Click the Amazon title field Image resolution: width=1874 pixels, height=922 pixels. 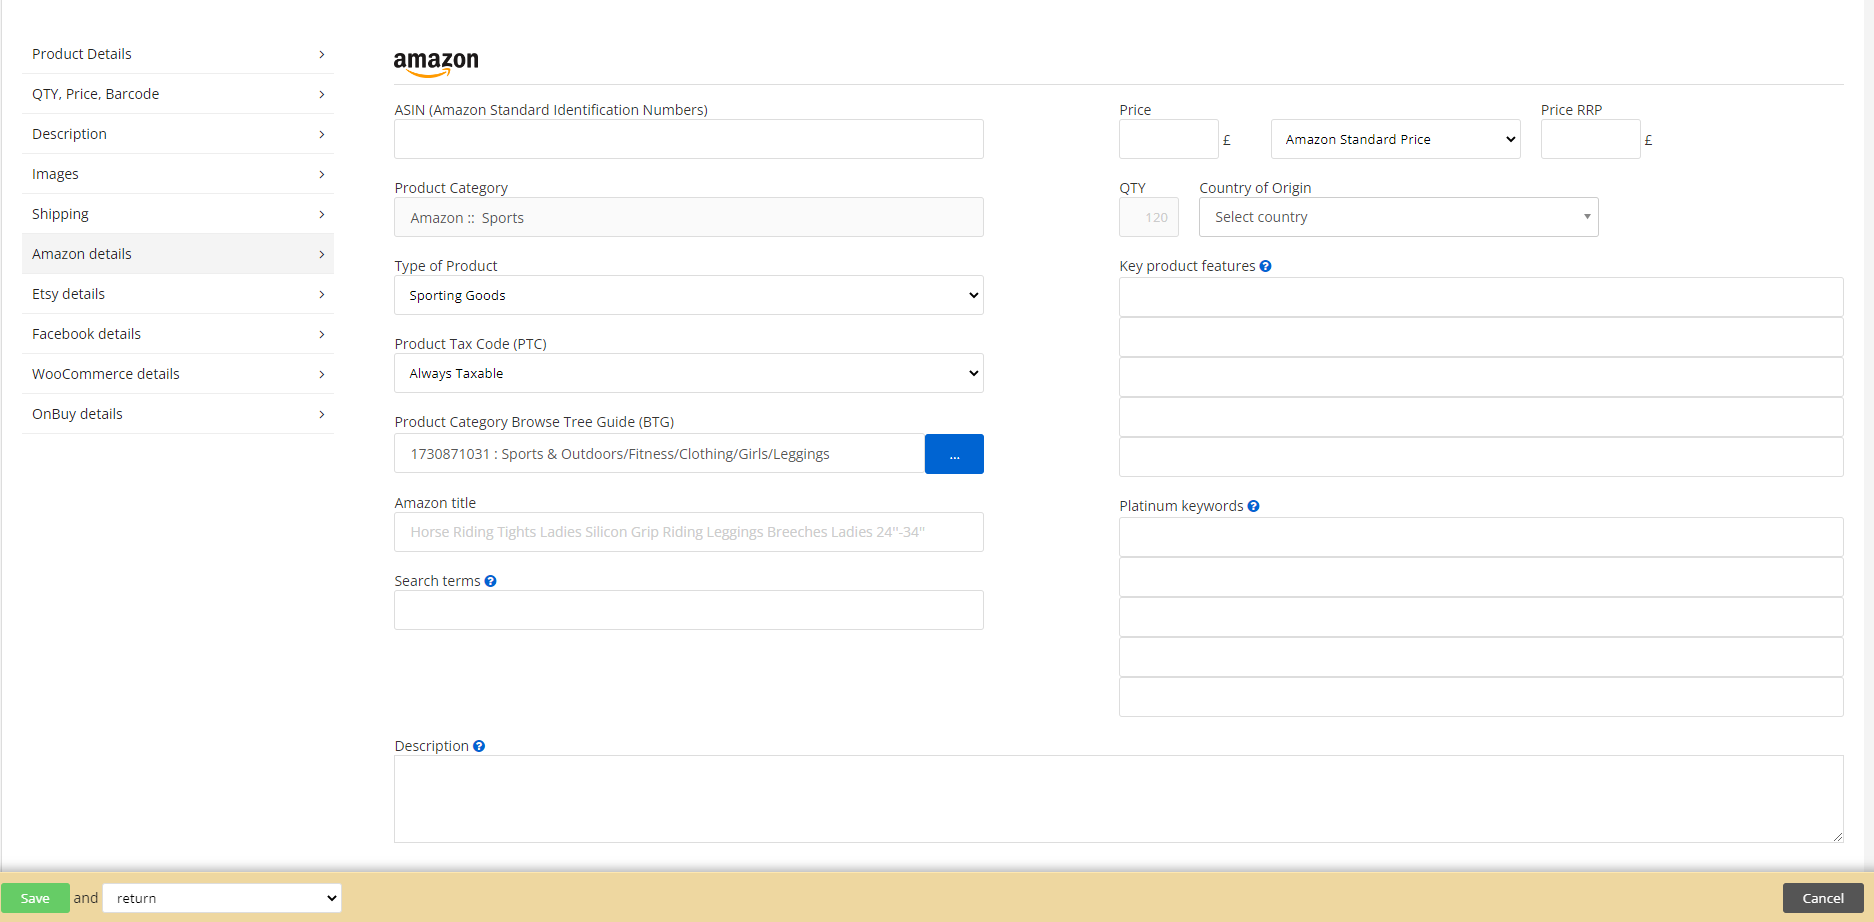coord(689,532)
